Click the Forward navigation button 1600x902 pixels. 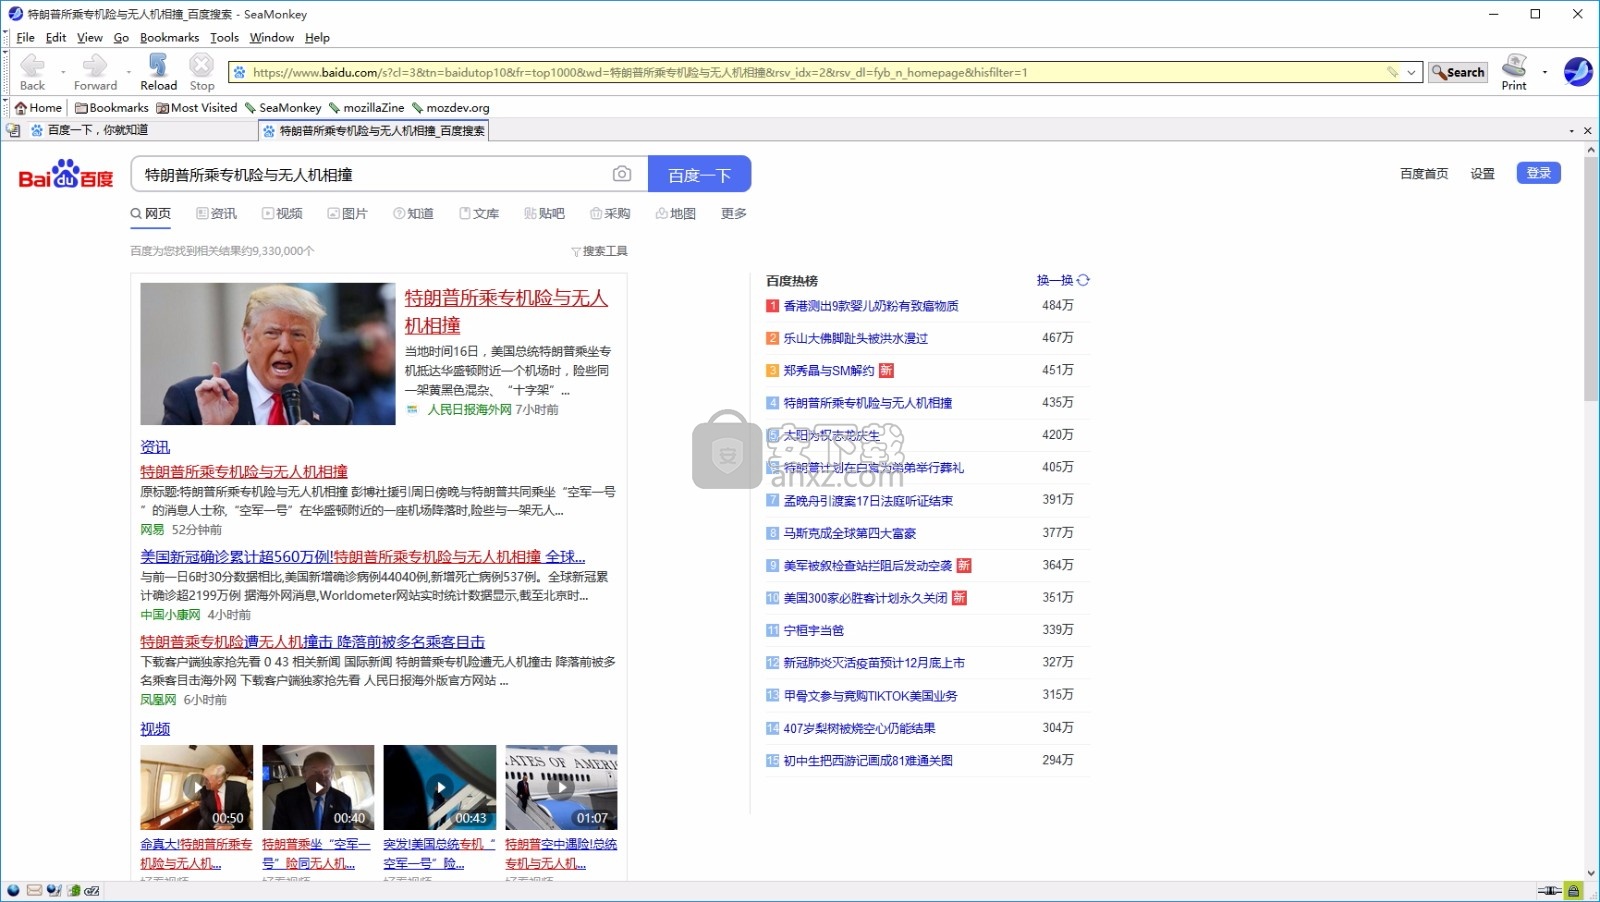(x=95, y=72)
